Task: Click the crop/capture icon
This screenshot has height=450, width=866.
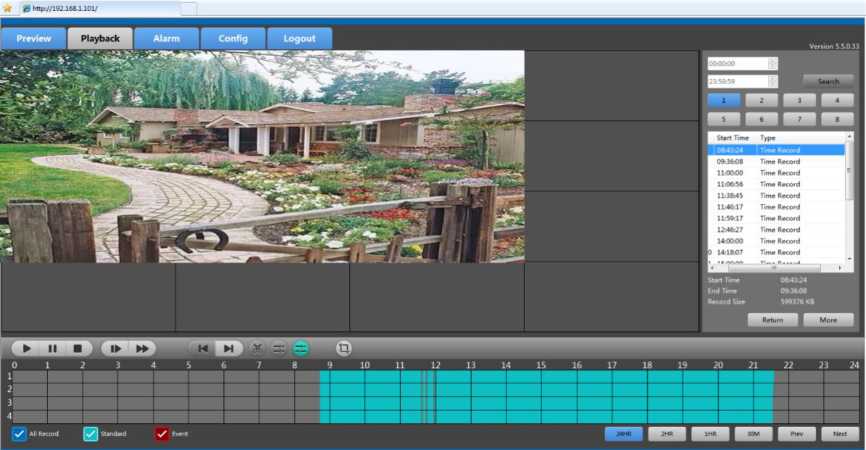Action: click(x=344, y=349)
